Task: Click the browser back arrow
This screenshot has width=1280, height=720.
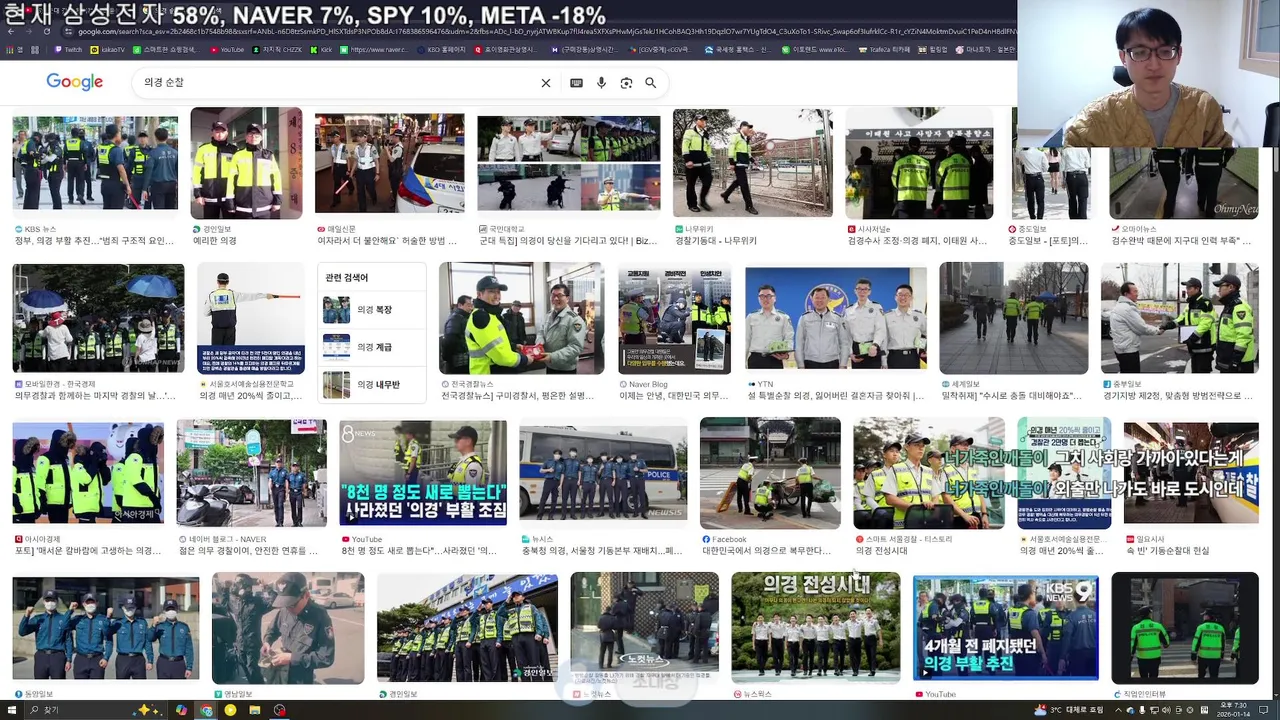Action: coord(10,31)
